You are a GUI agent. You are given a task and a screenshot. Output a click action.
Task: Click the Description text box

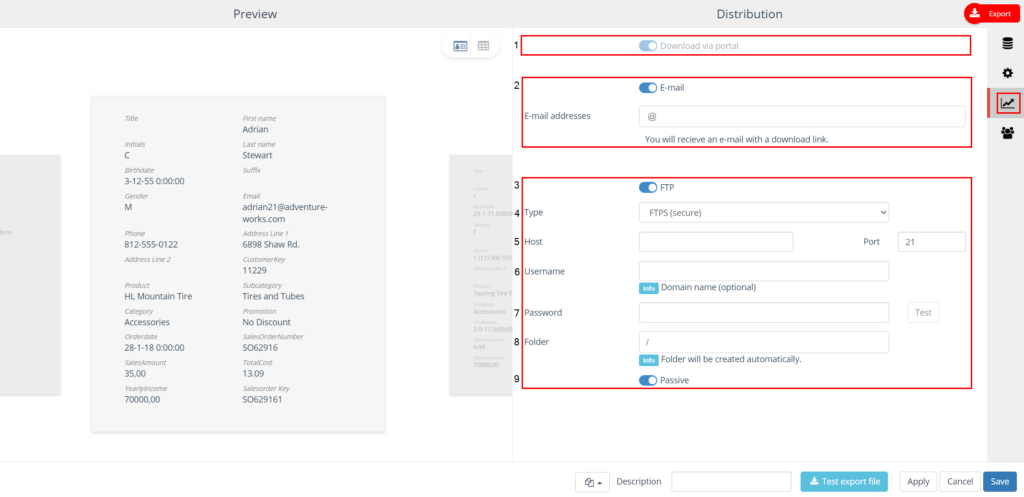(x=731, y=482)
